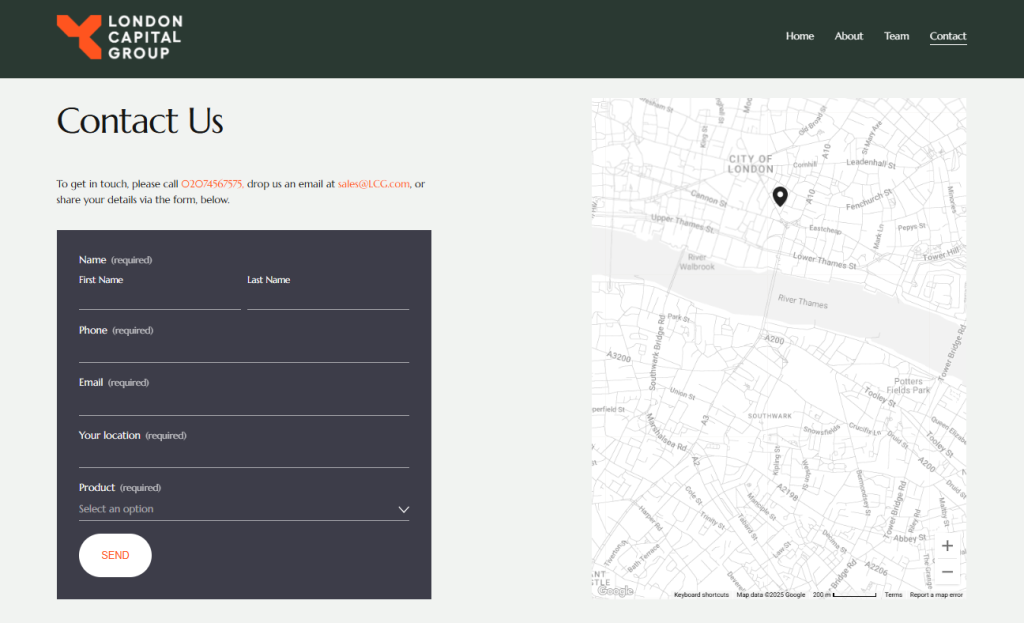Click into the Last Name field
This screenshot has width=1024, height=623.
pos(328,299)
